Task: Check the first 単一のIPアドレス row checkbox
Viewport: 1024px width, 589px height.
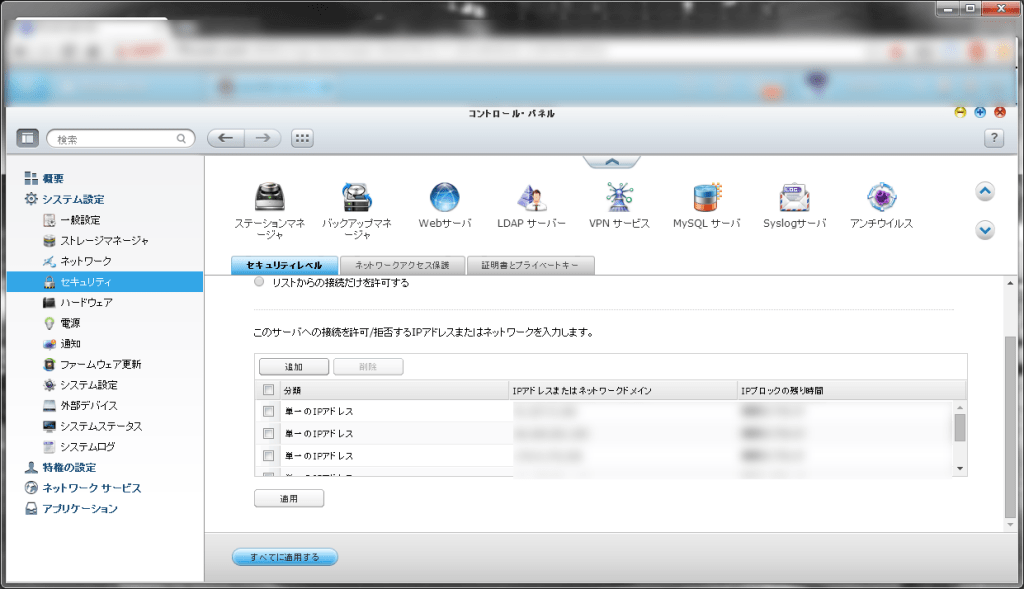Action: click(x=268, y=411)
